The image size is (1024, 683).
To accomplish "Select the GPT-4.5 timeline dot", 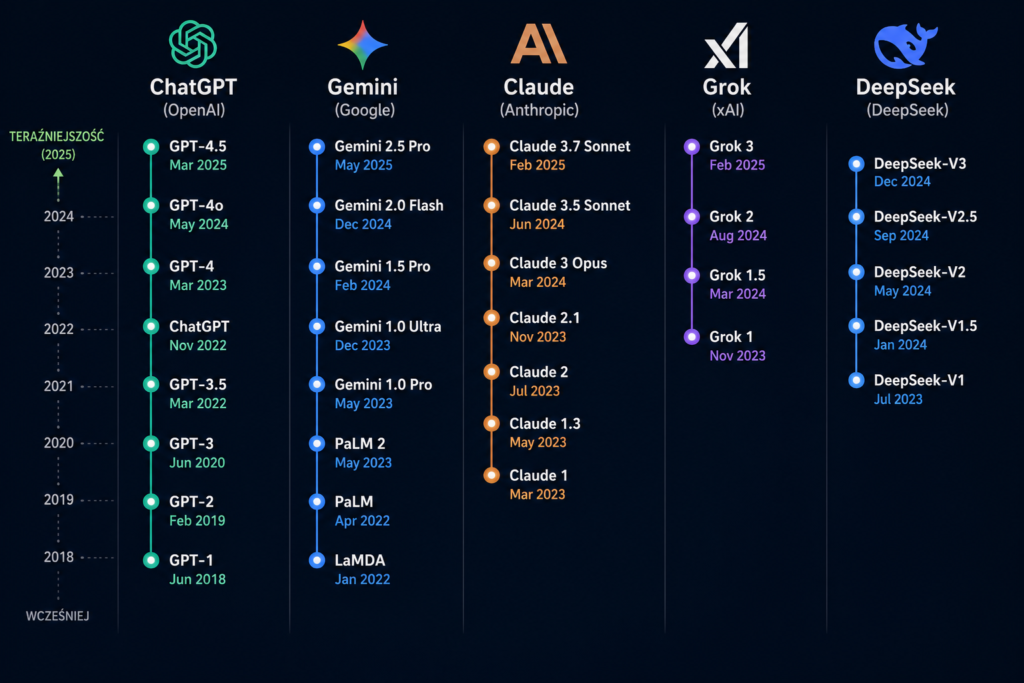I will pyautogui.click(x=151, y=147).
